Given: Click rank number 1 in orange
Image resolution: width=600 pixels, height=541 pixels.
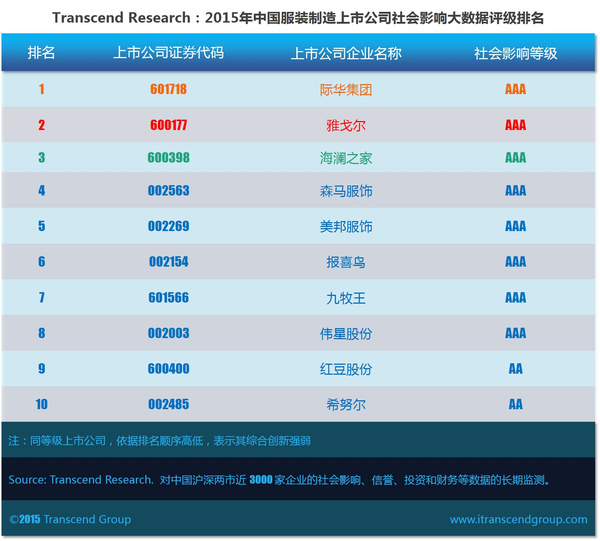Looking at the screenshot, I should pyautogui.click(x=41, y=89).
